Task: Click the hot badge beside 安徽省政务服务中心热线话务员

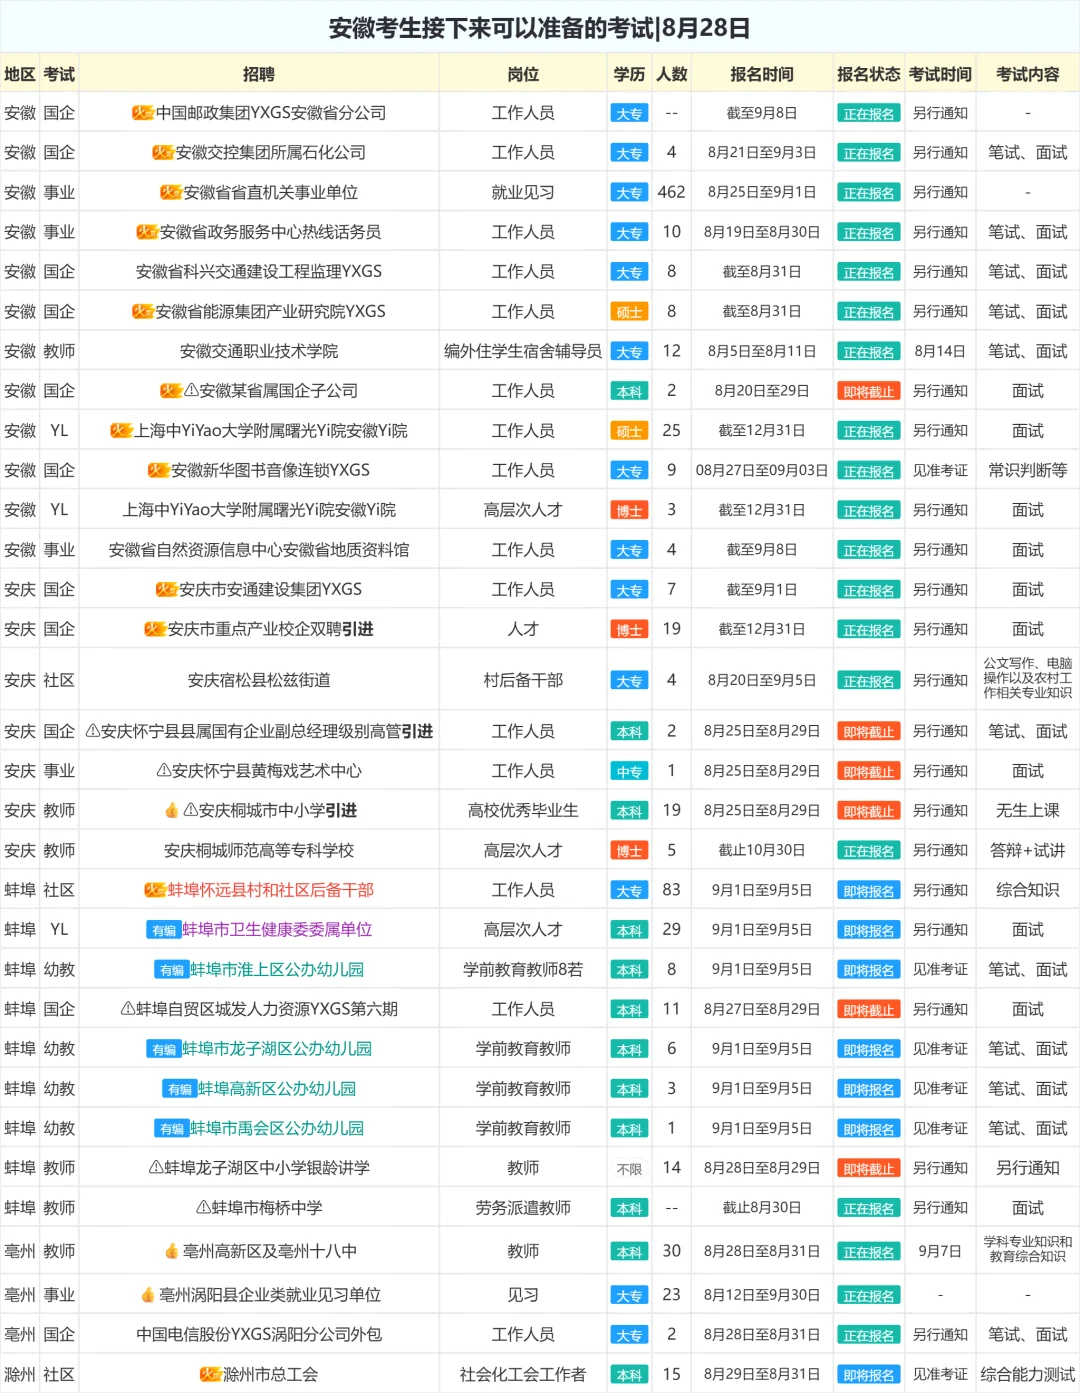Action: 147,232
